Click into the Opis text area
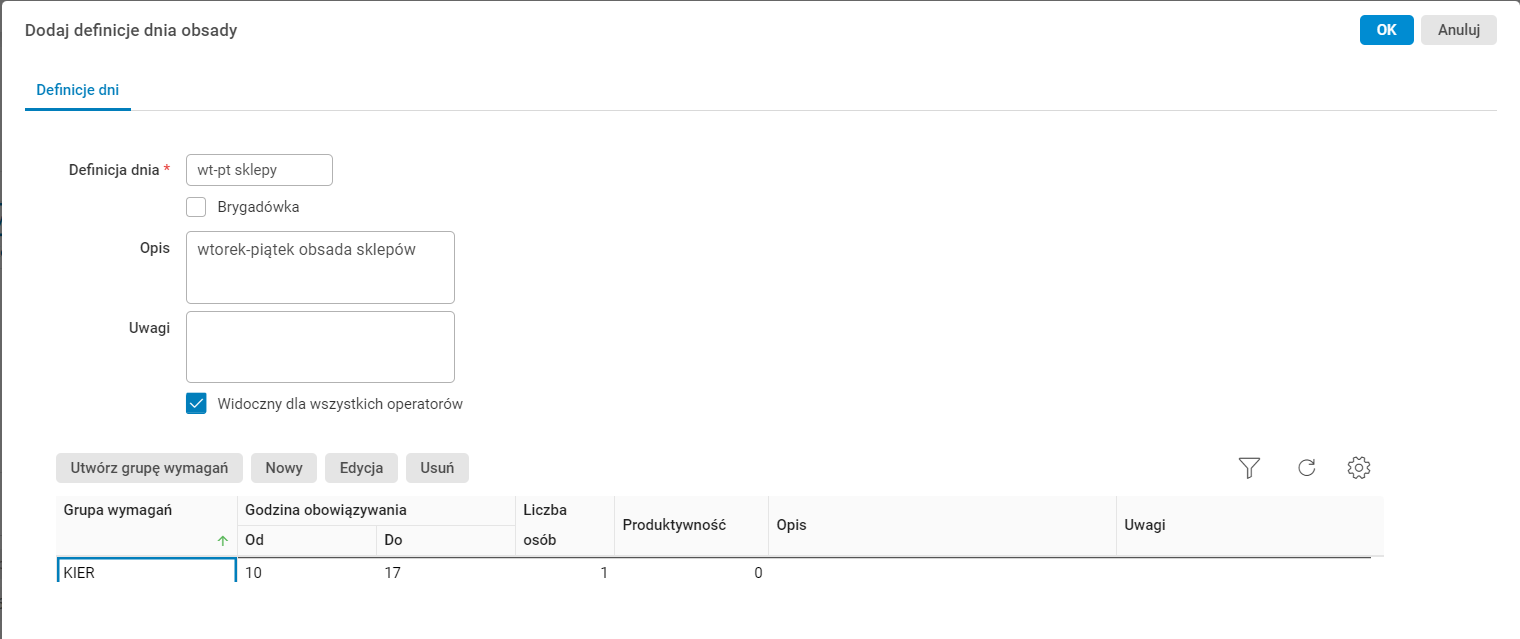The image size is (1520, 639). (320, 267)
